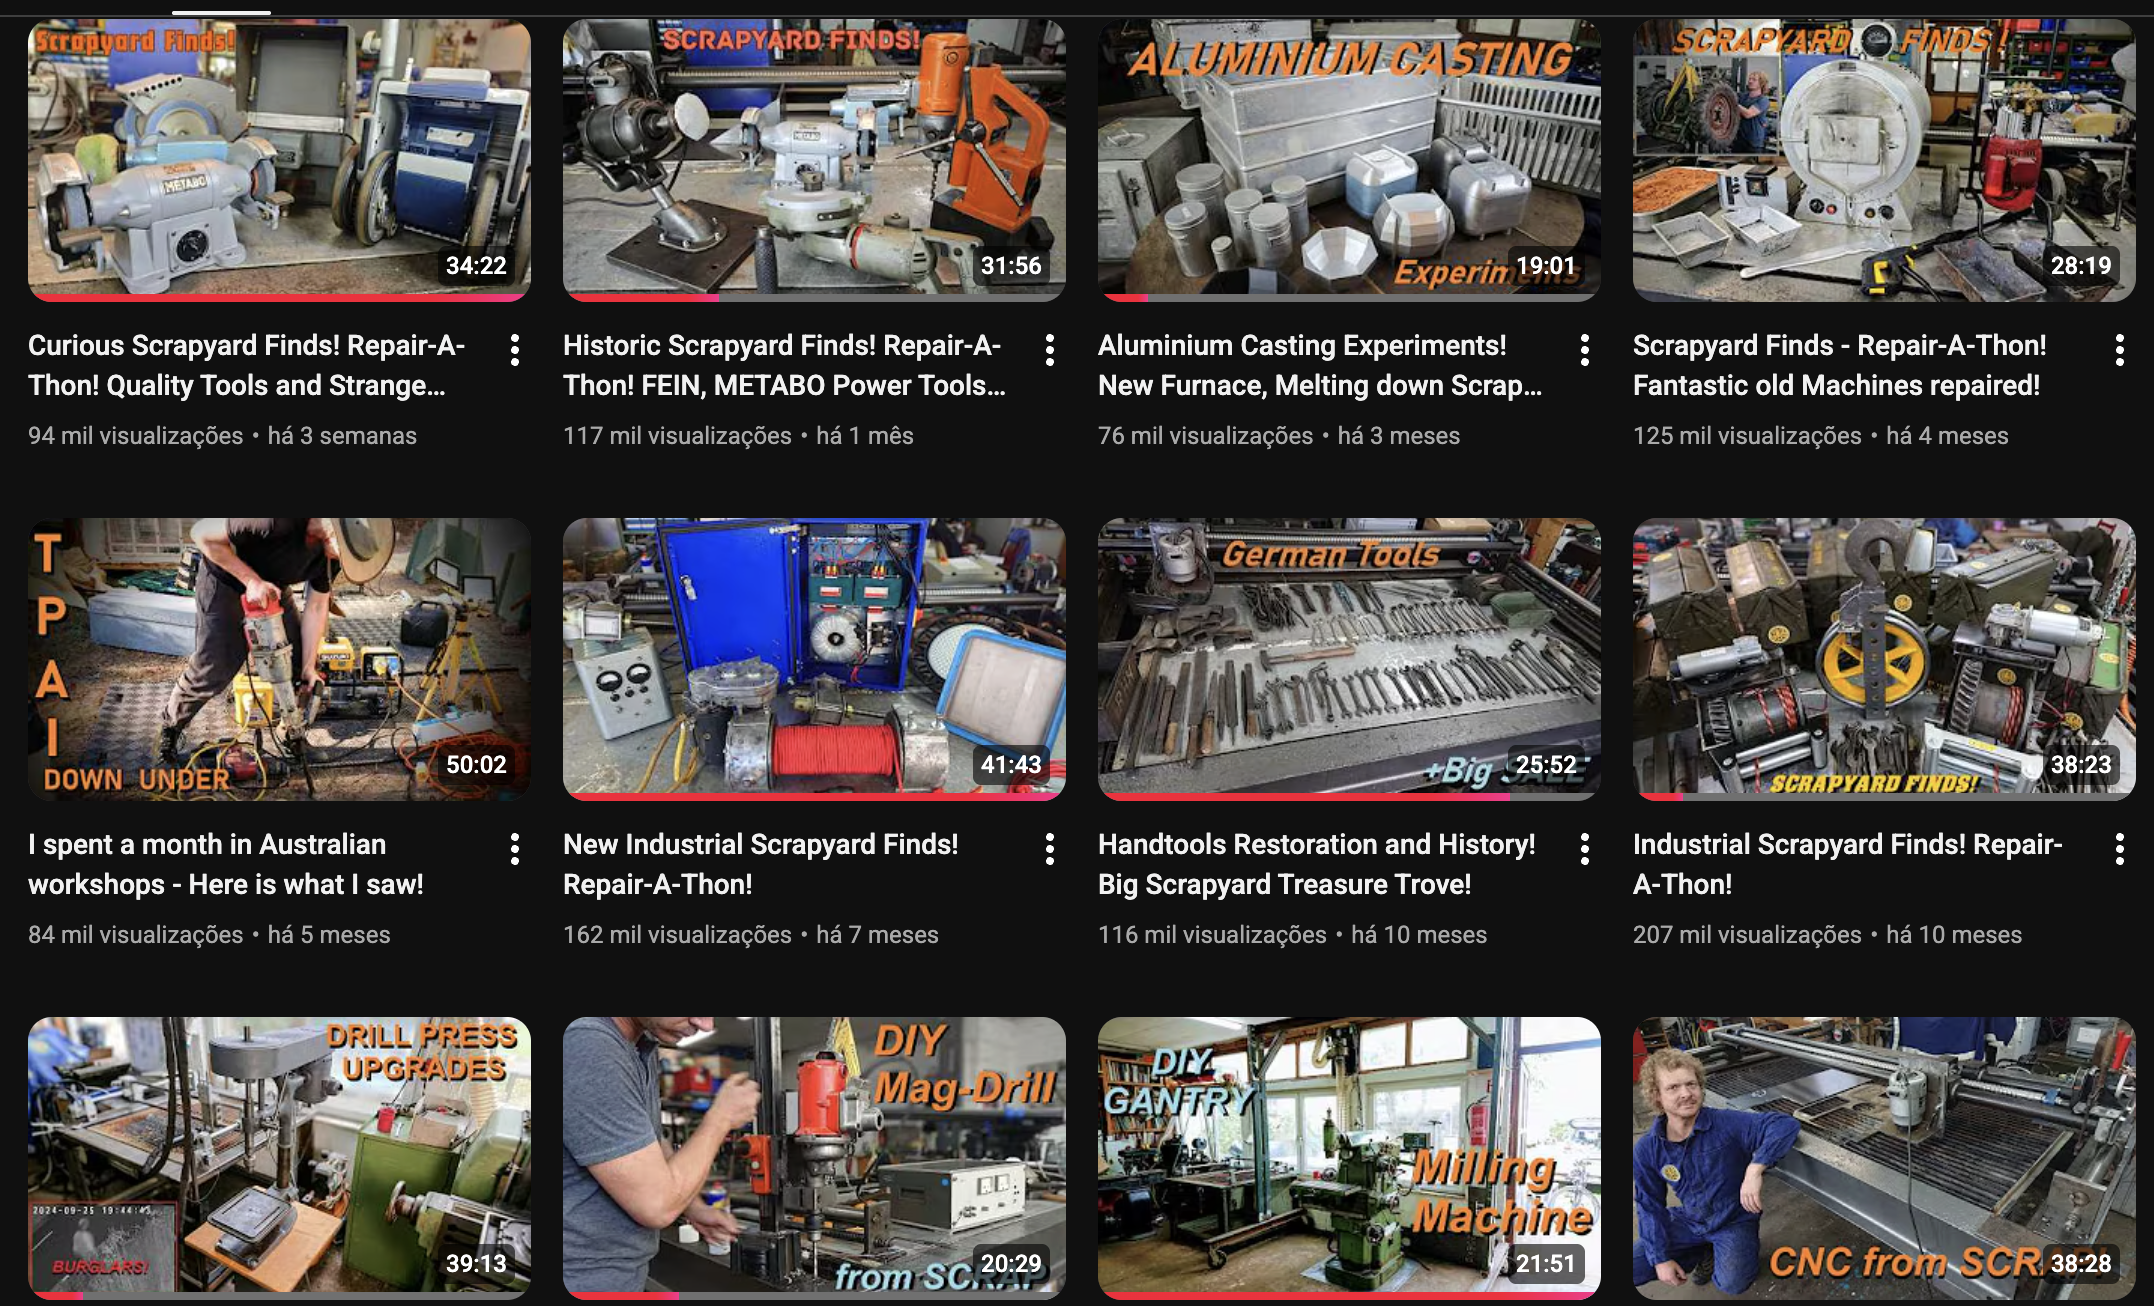Open menu for Handtools Restoration and History video
2154x1306 pixels.
click(1584, 849)
